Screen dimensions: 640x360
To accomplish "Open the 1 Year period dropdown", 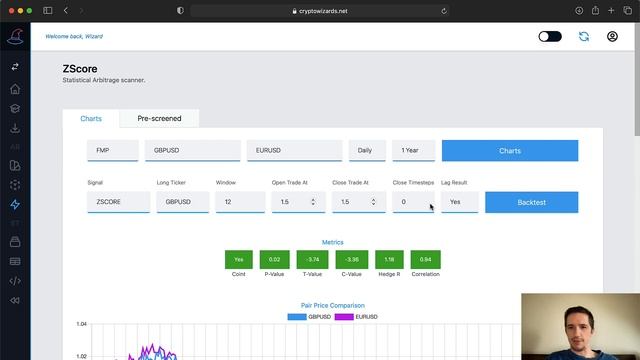I will (413, 151).
